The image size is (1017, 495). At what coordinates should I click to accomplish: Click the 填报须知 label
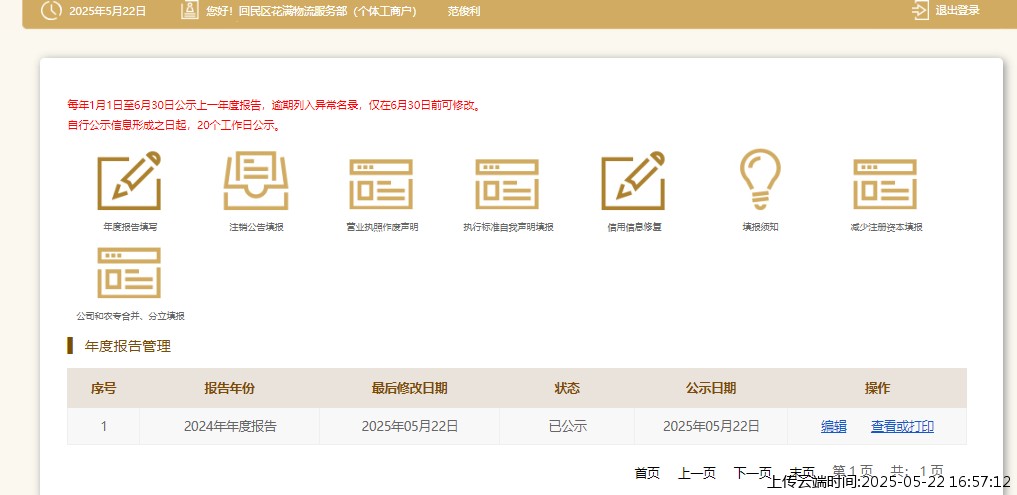[x=760, y=227]
